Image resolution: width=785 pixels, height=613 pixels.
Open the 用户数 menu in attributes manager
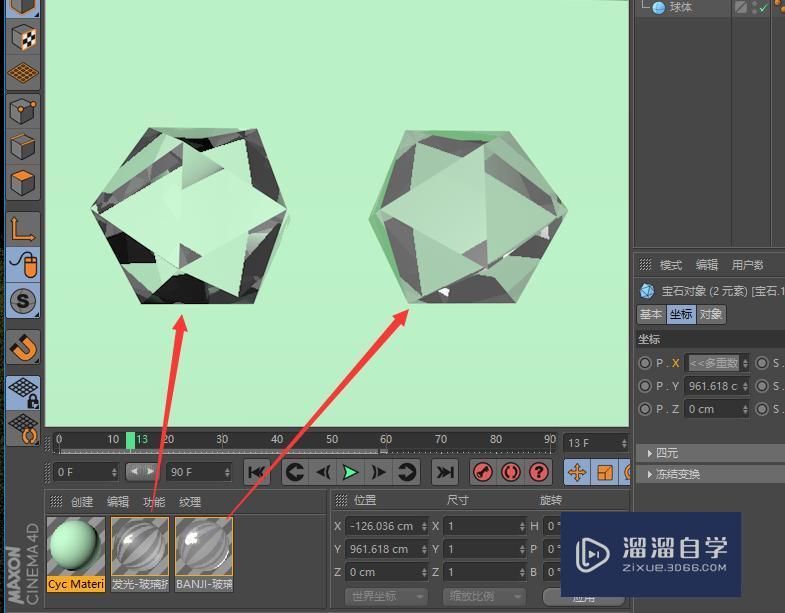click(x=747, y=265)
